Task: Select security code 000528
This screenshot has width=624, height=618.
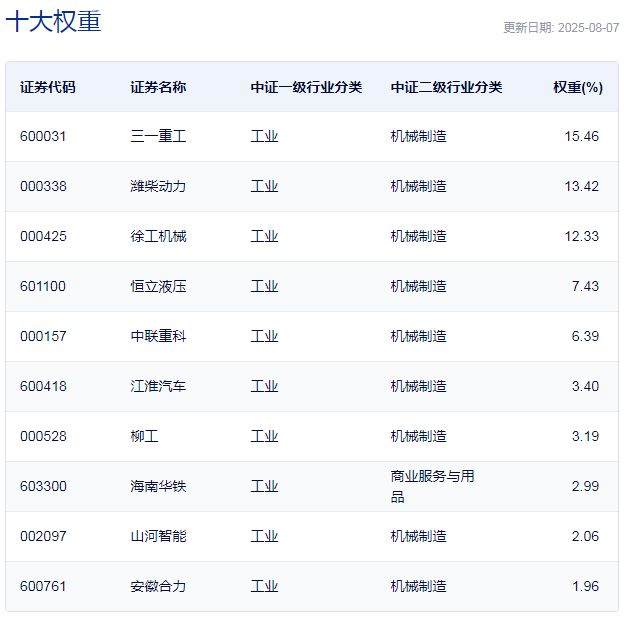Action: pyautogui.click(x=43, y=437)
